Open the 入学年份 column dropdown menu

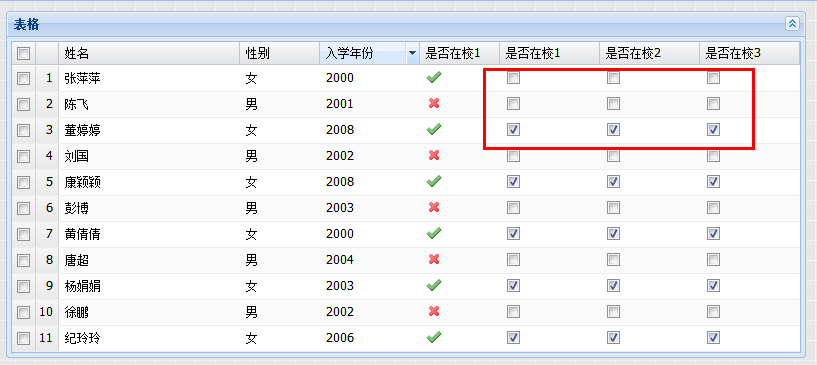[x=413, y=53]
